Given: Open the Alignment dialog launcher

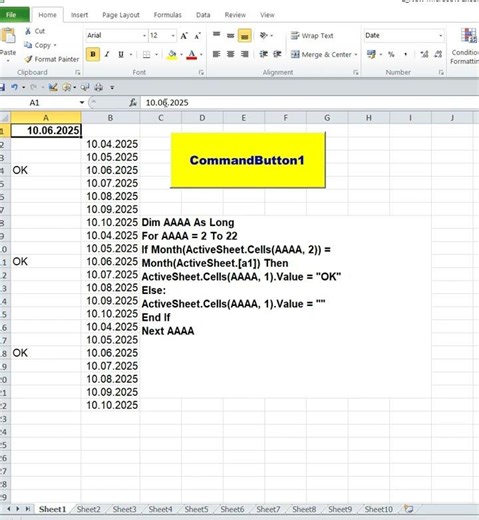Looking at the screenshot, I should (x=356, y=72).
